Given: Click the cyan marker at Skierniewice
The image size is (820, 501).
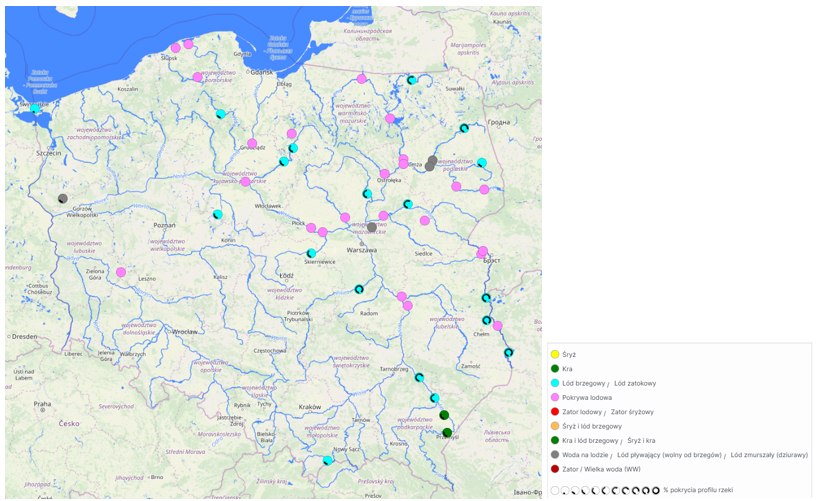Looking at the screenshot, I should pyautogui.click(x=311, y=253).
